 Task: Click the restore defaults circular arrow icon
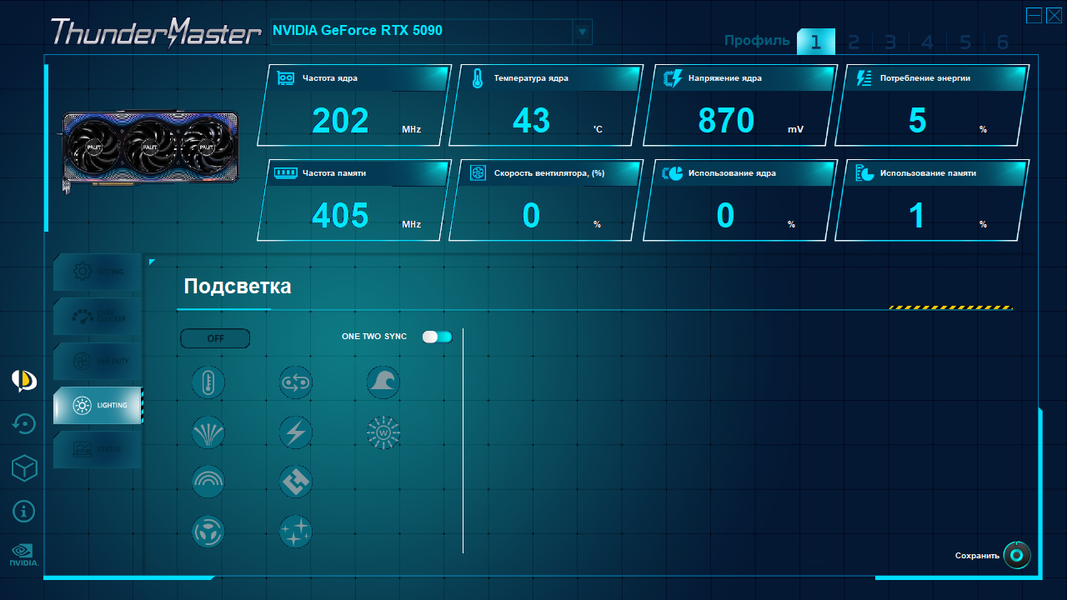pyautogui.click(x=24, y=424)
